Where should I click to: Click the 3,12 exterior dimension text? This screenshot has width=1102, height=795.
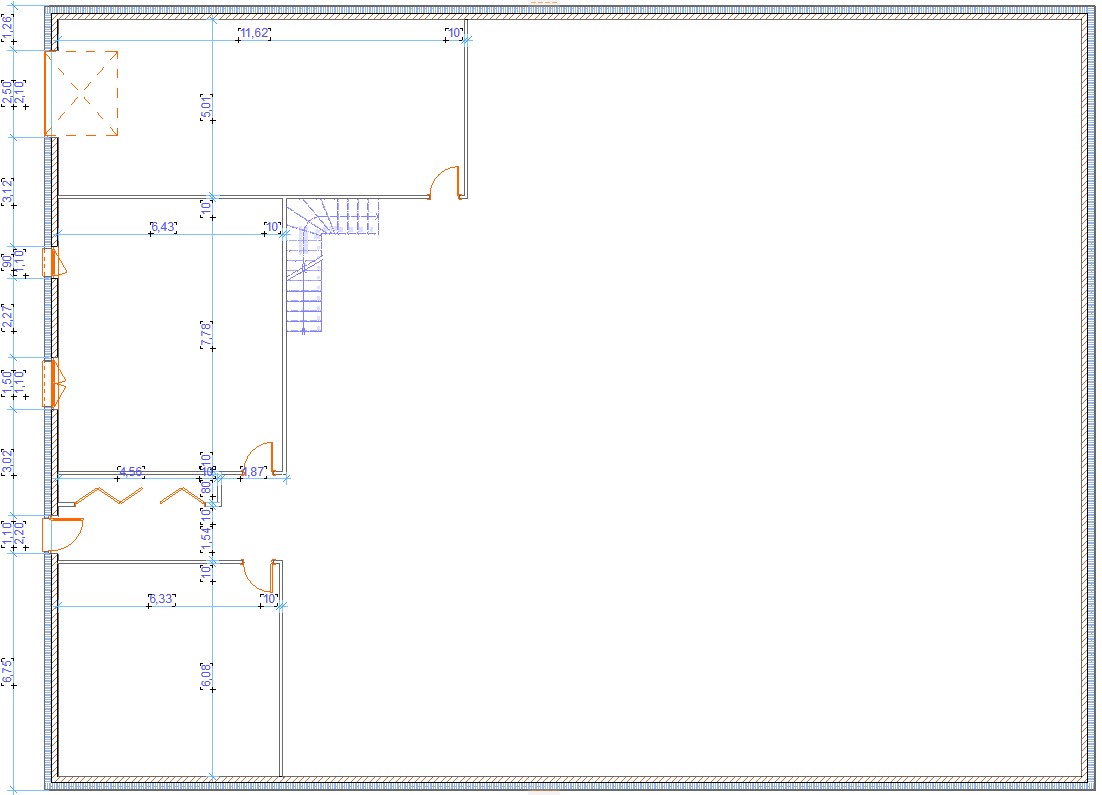[x=8, y=192]
